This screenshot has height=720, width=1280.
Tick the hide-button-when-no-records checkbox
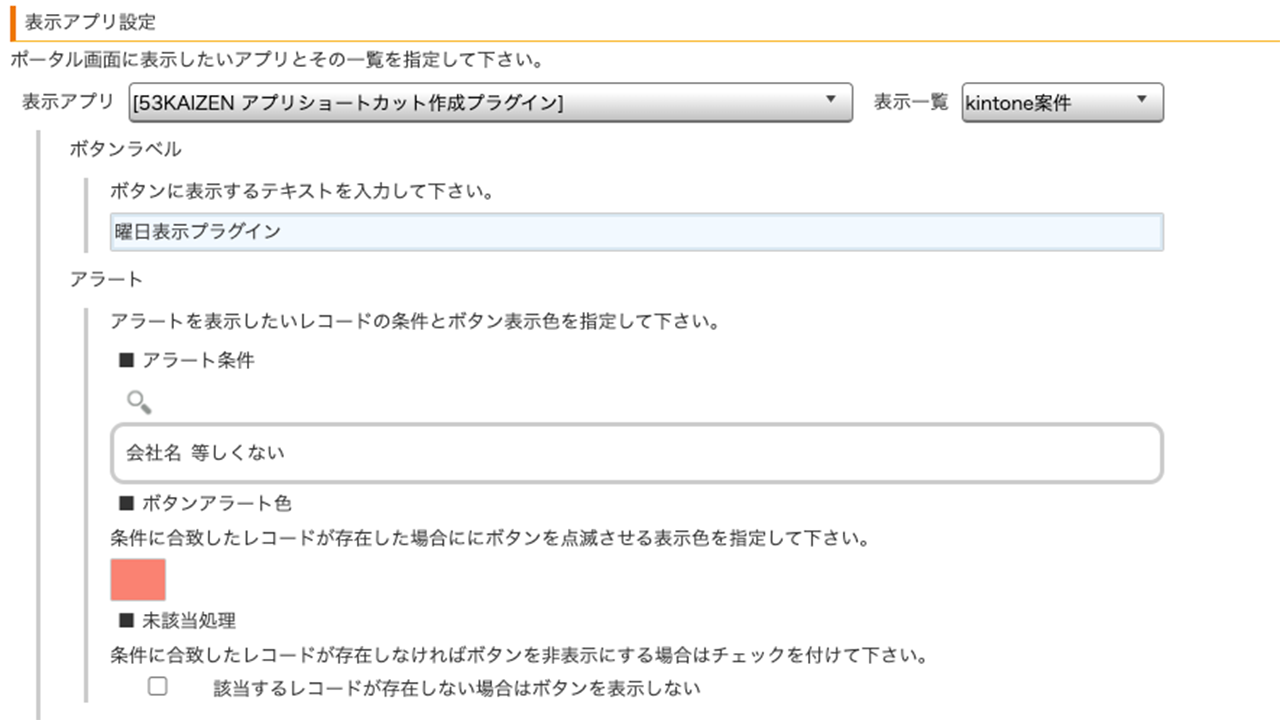(x=157, y=686)
